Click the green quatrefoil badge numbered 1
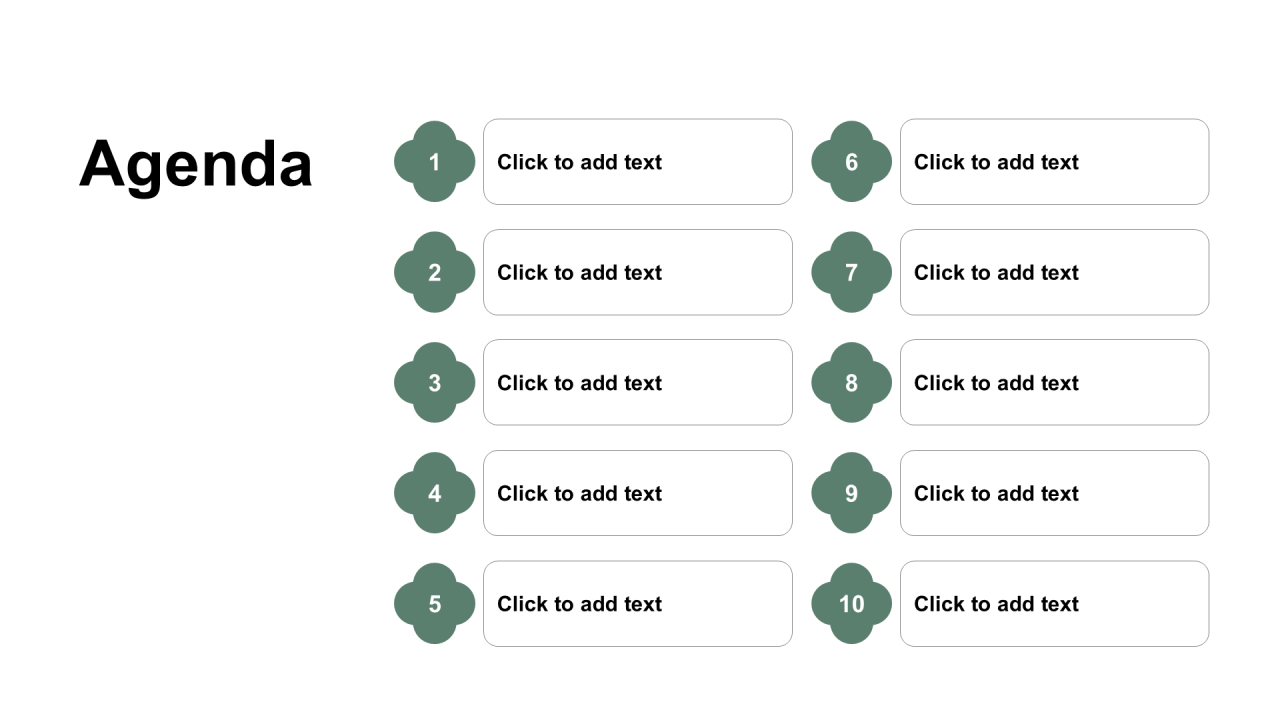This screenshot has width=1280, height=720. tap(434, 162)
